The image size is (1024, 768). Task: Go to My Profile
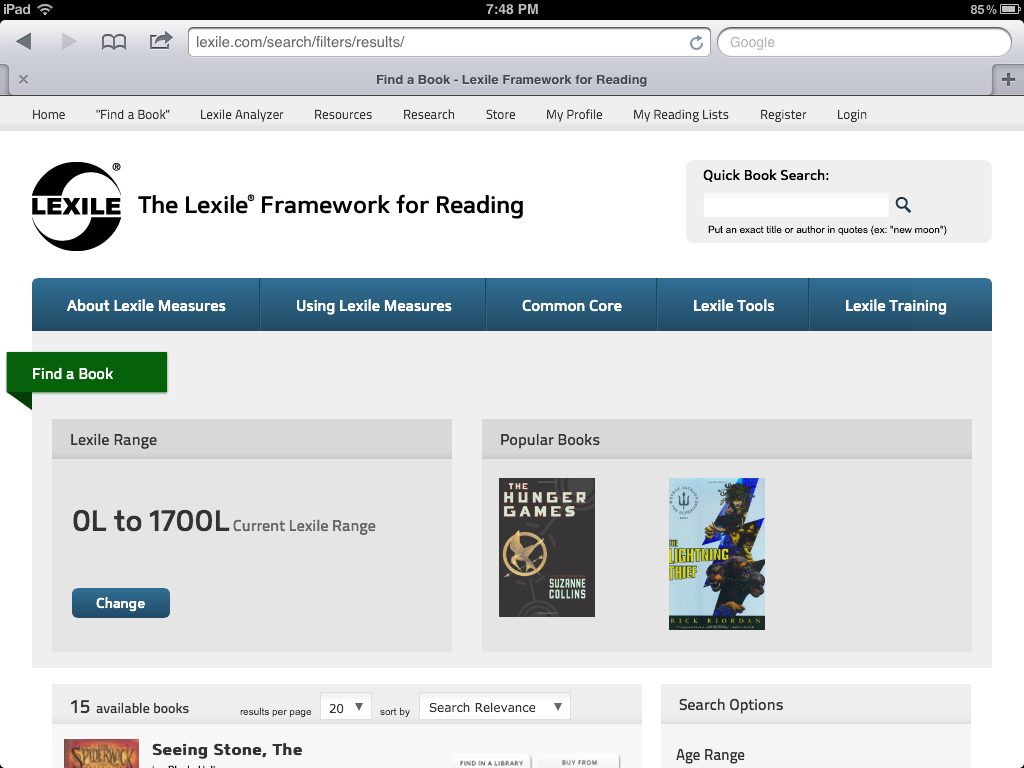pos(574,114)
